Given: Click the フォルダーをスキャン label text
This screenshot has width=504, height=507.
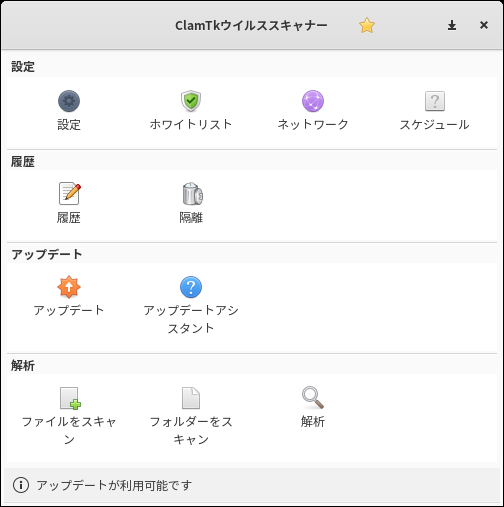Looking at the screenshot, I should [191, 430].
